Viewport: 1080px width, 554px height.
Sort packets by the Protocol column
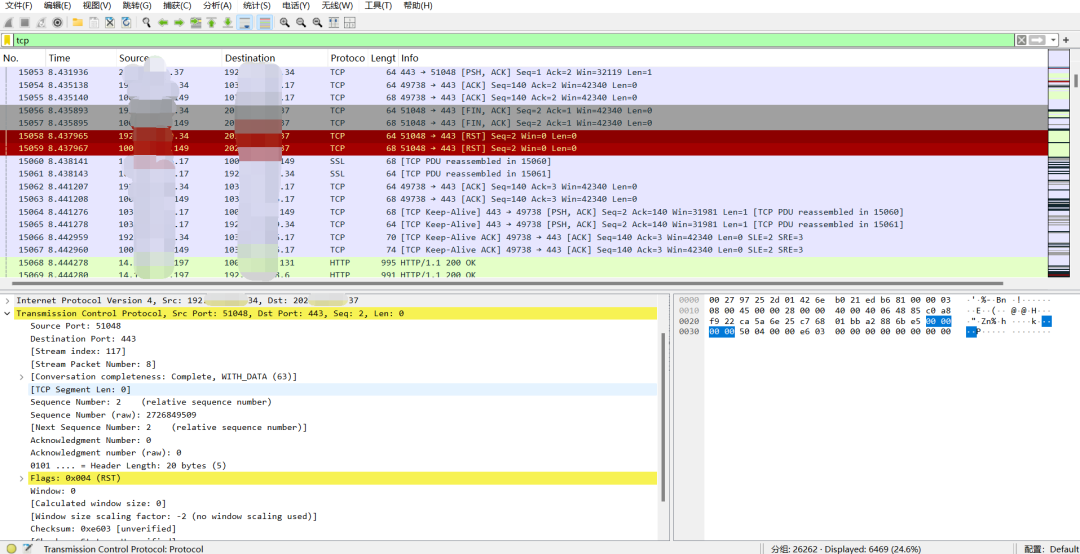(x=348, y=58)
